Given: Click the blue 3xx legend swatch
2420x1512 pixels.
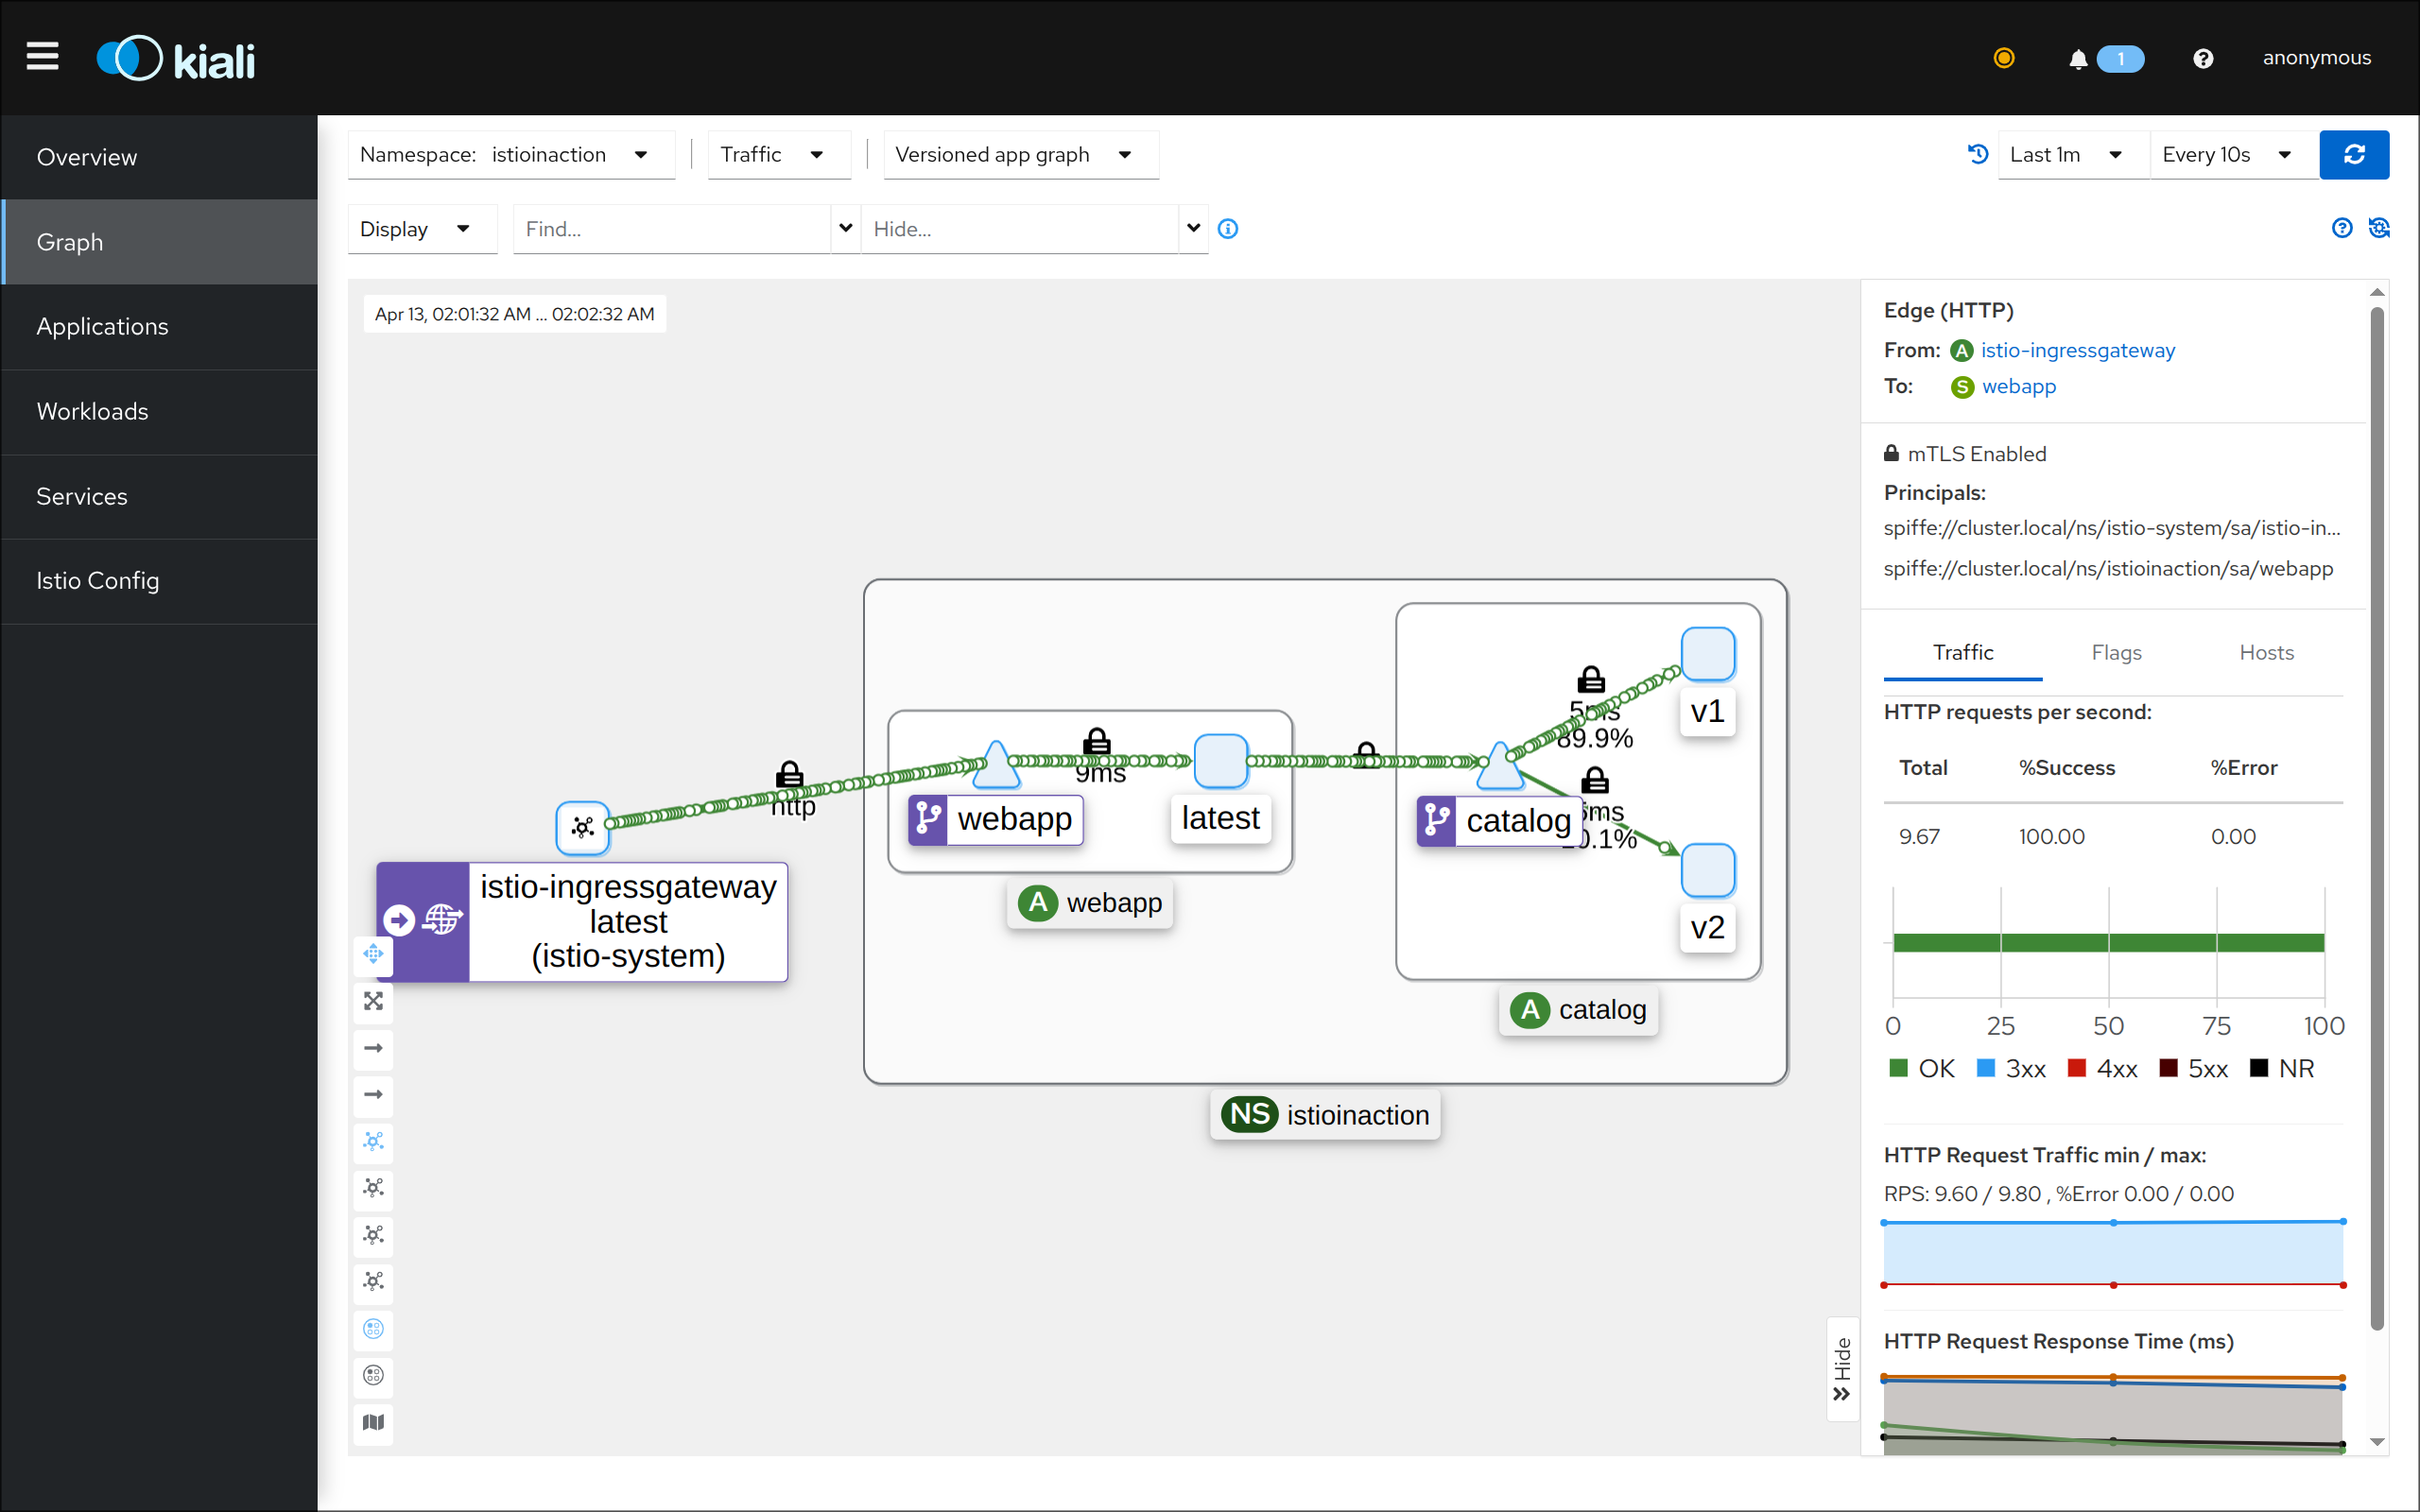Looking at the screenshot, I should click(x=1986, y=1068).
